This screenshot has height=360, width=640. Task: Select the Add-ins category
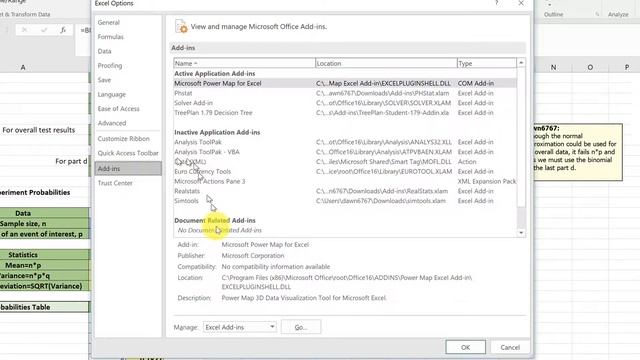tap(128, 169)
